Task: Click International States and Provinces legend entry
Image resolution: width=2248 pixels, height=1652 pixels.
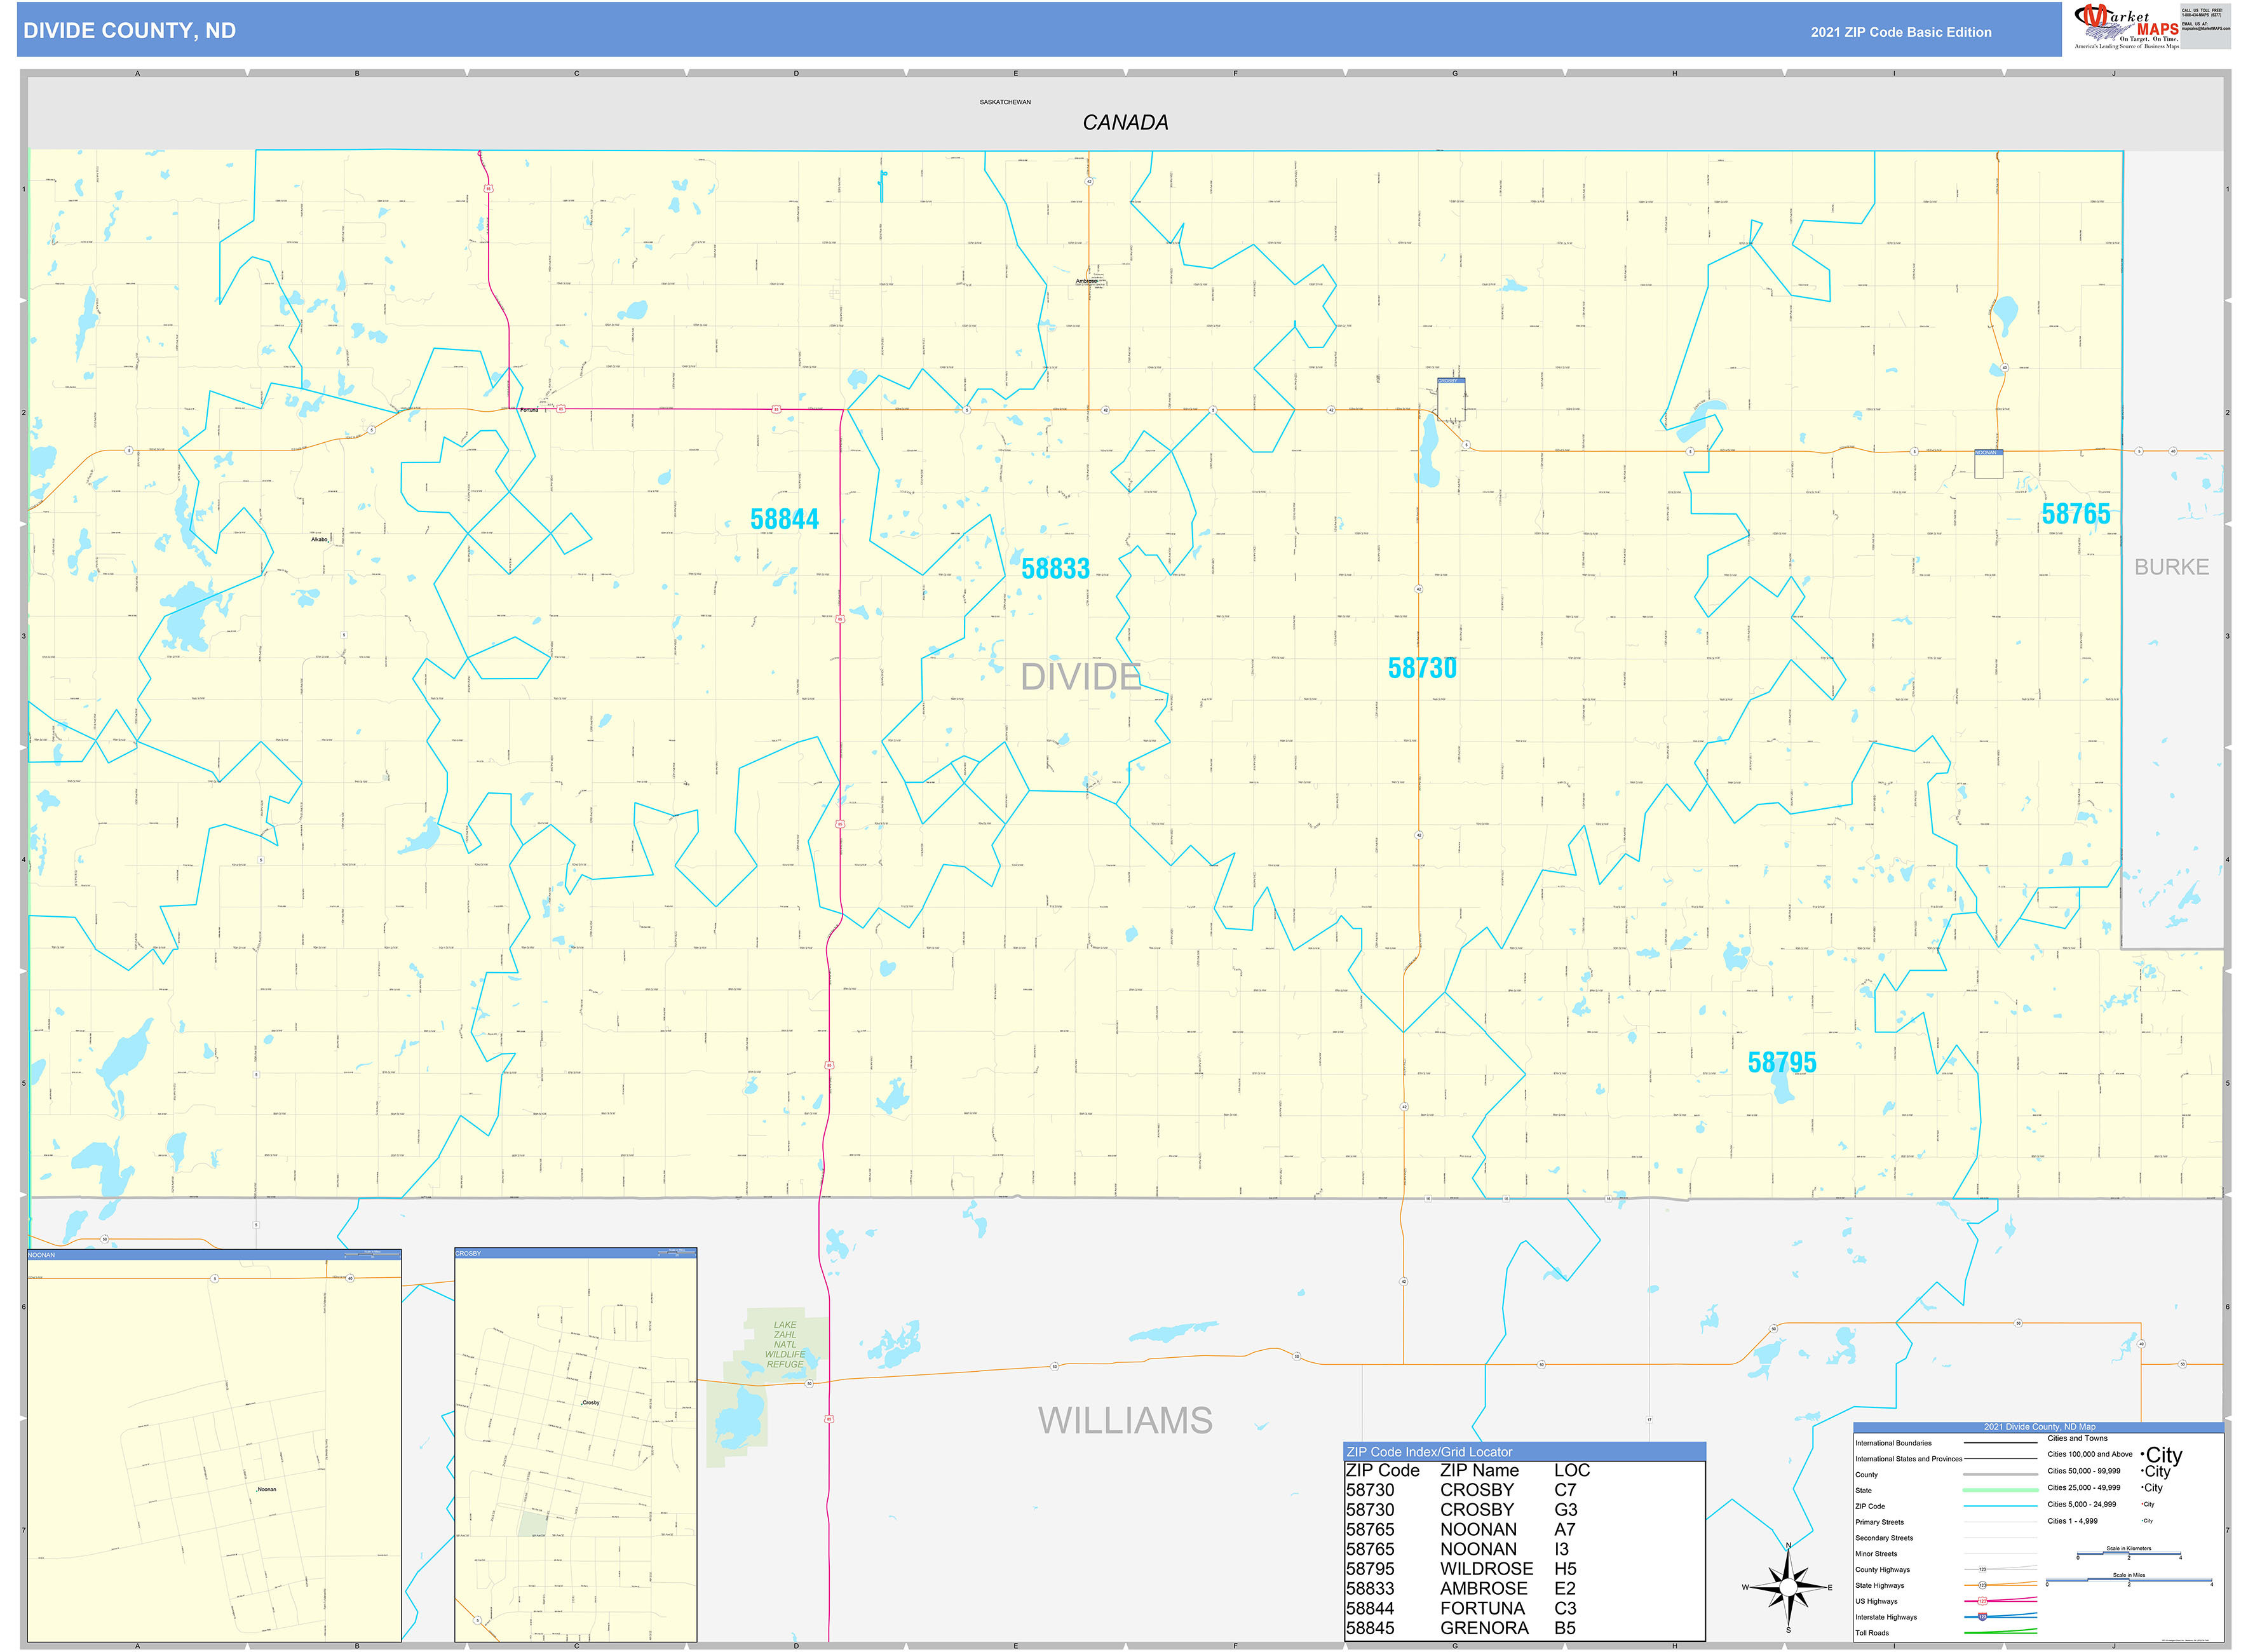Action: pos(1908,1459)
